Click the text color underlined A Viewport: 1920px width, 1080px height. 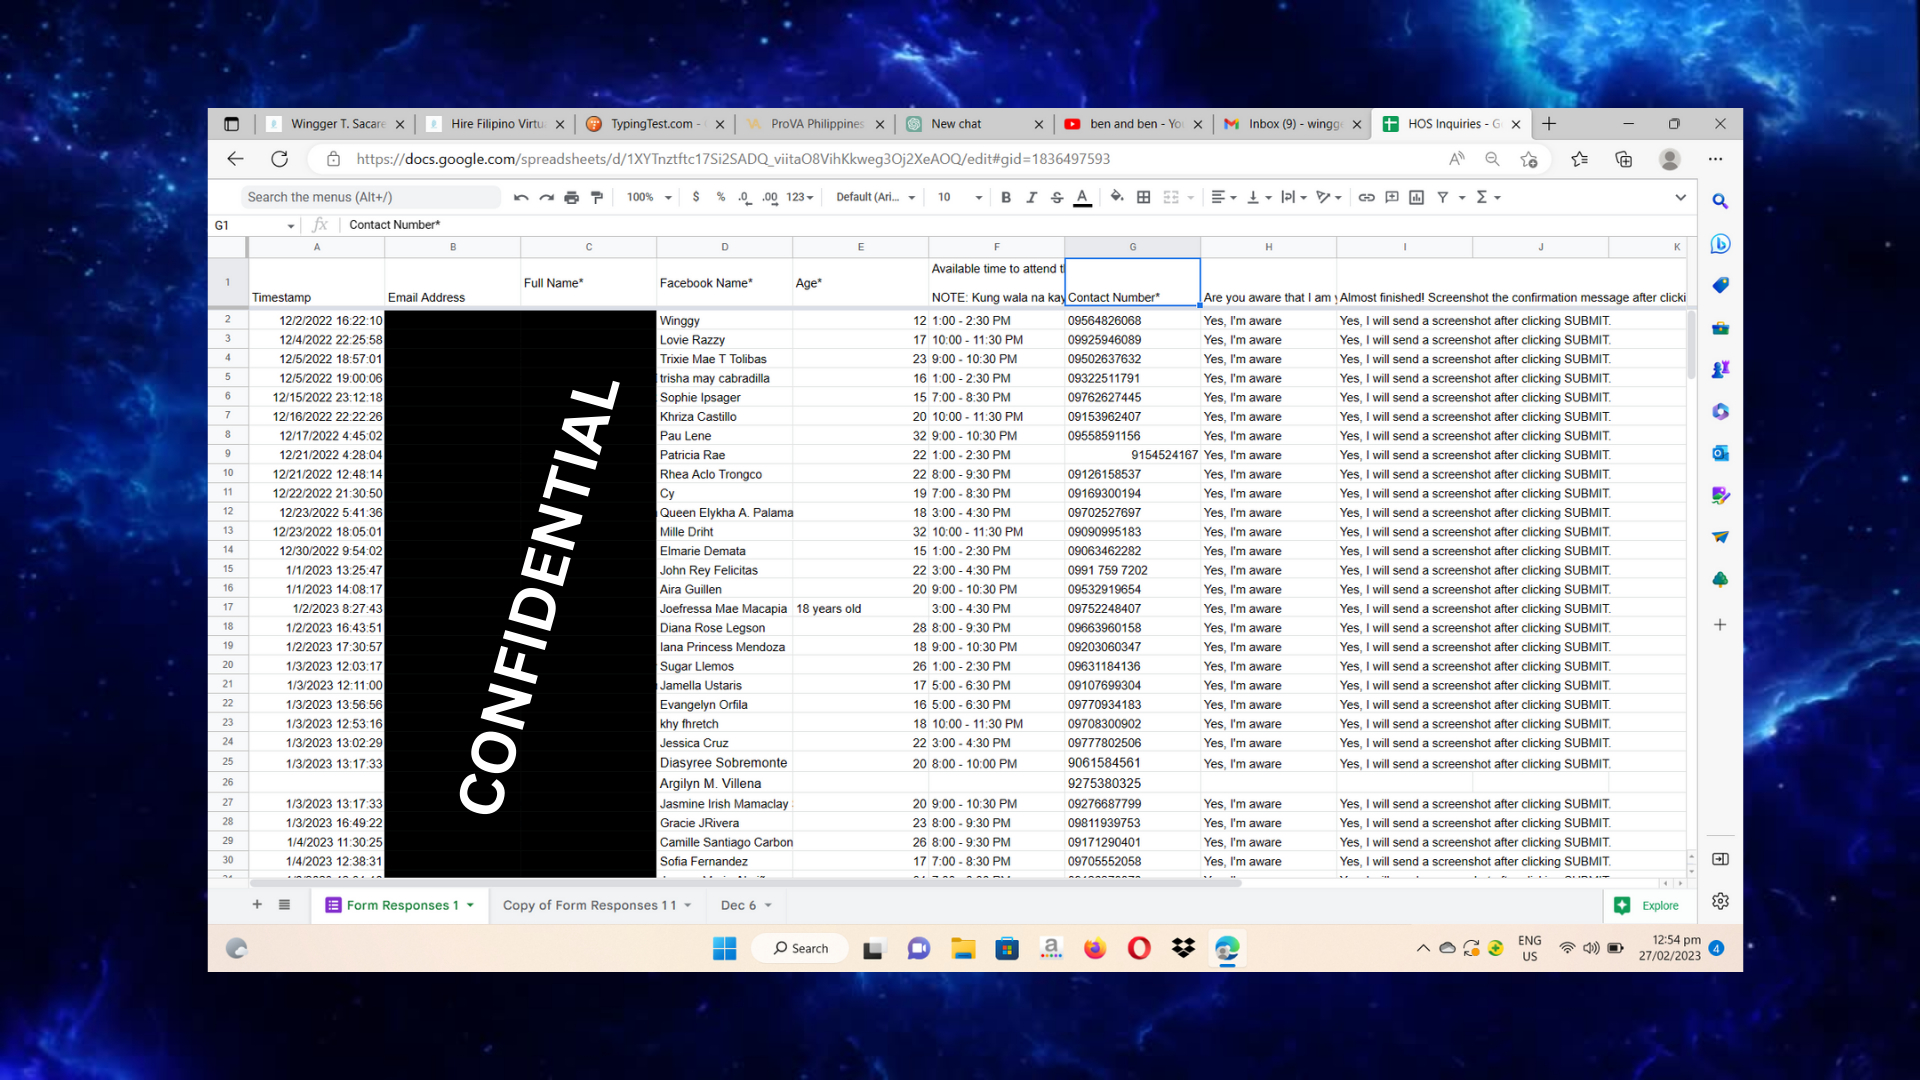1082,197
